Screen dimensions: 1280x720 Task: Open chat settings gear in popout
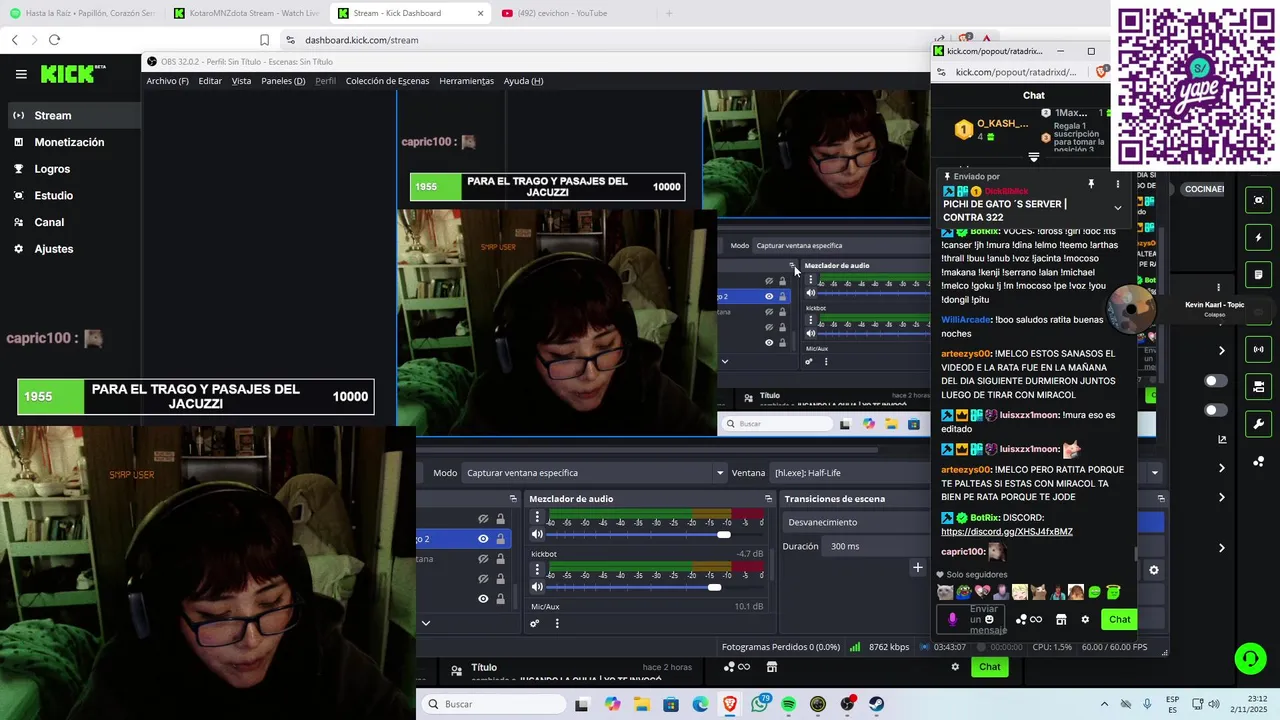click(x=1085, y=620)
